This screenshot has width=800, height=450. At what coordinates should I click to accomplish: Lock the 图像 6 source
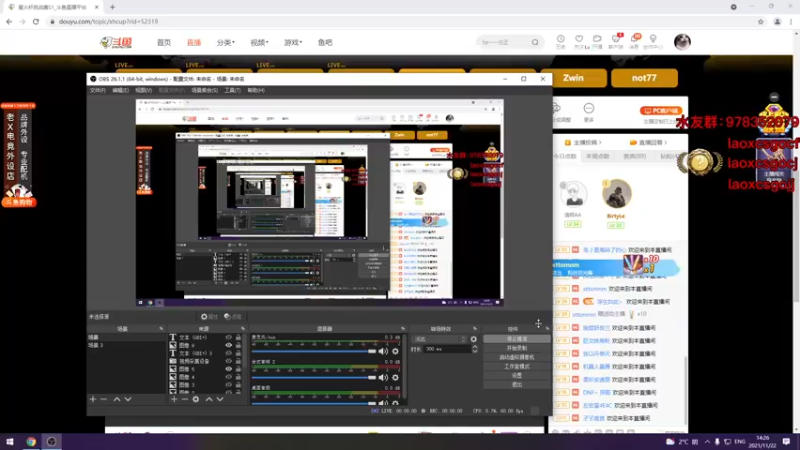coord(238,345)
